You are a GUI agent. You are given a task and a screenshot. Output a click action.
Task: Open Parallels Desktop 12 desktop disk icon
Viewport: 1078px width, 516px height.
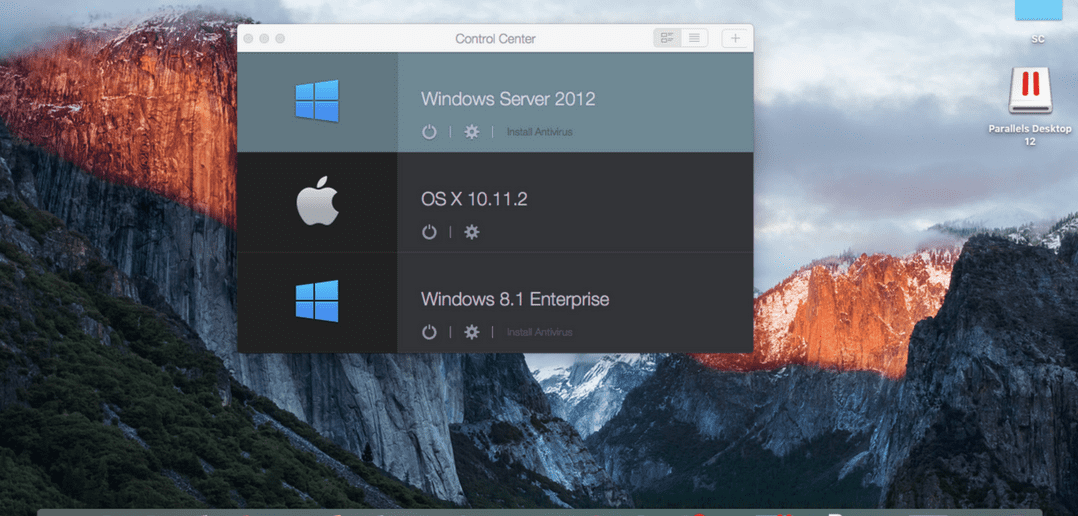pos(1030,90)
